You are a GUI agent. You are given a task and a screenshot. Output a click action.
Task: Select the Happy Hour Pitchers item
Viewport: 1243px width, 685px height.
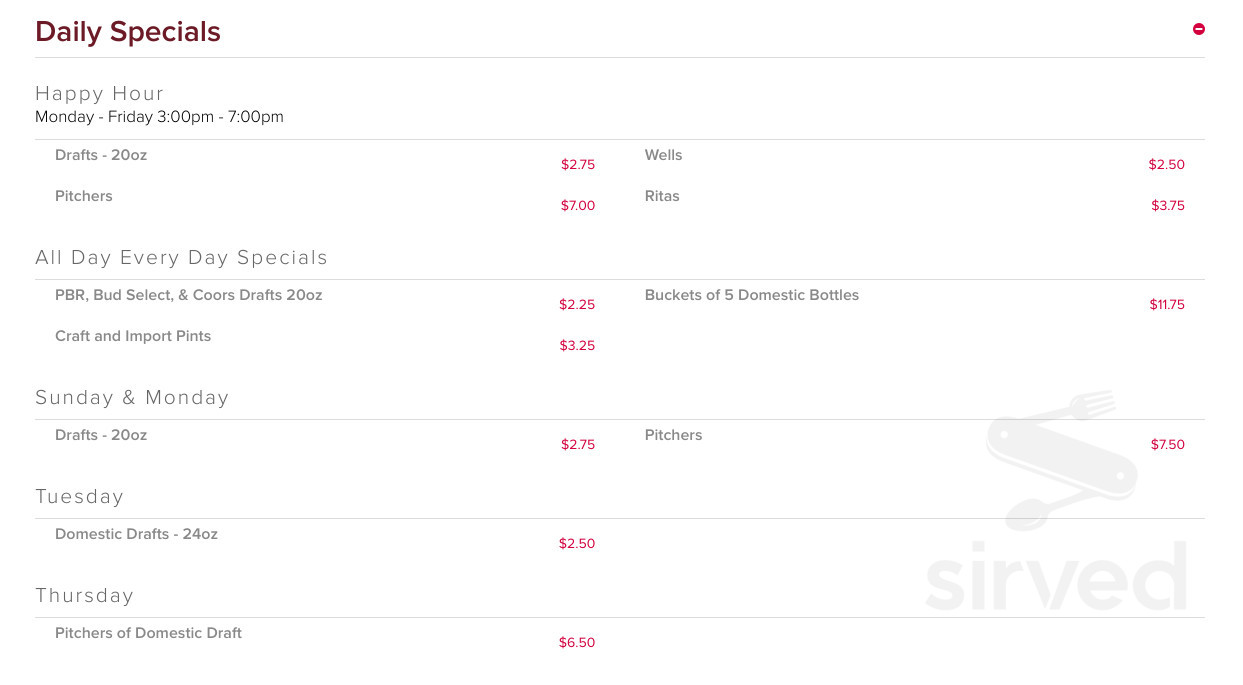(84, 196)
